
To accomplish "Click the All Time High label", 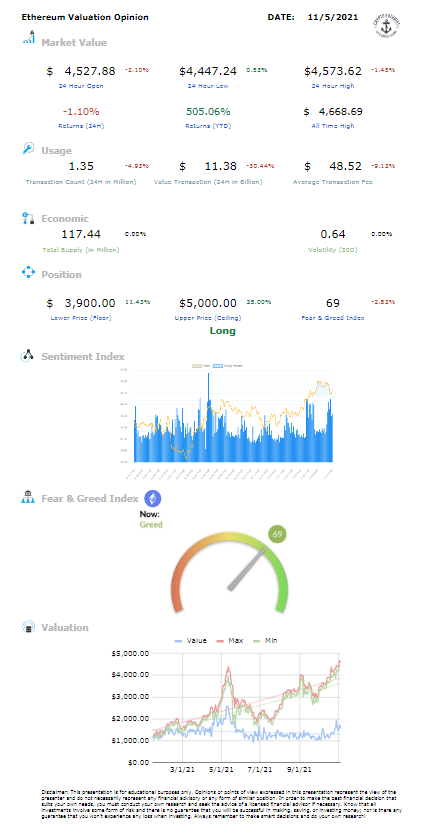I will 332,126.
